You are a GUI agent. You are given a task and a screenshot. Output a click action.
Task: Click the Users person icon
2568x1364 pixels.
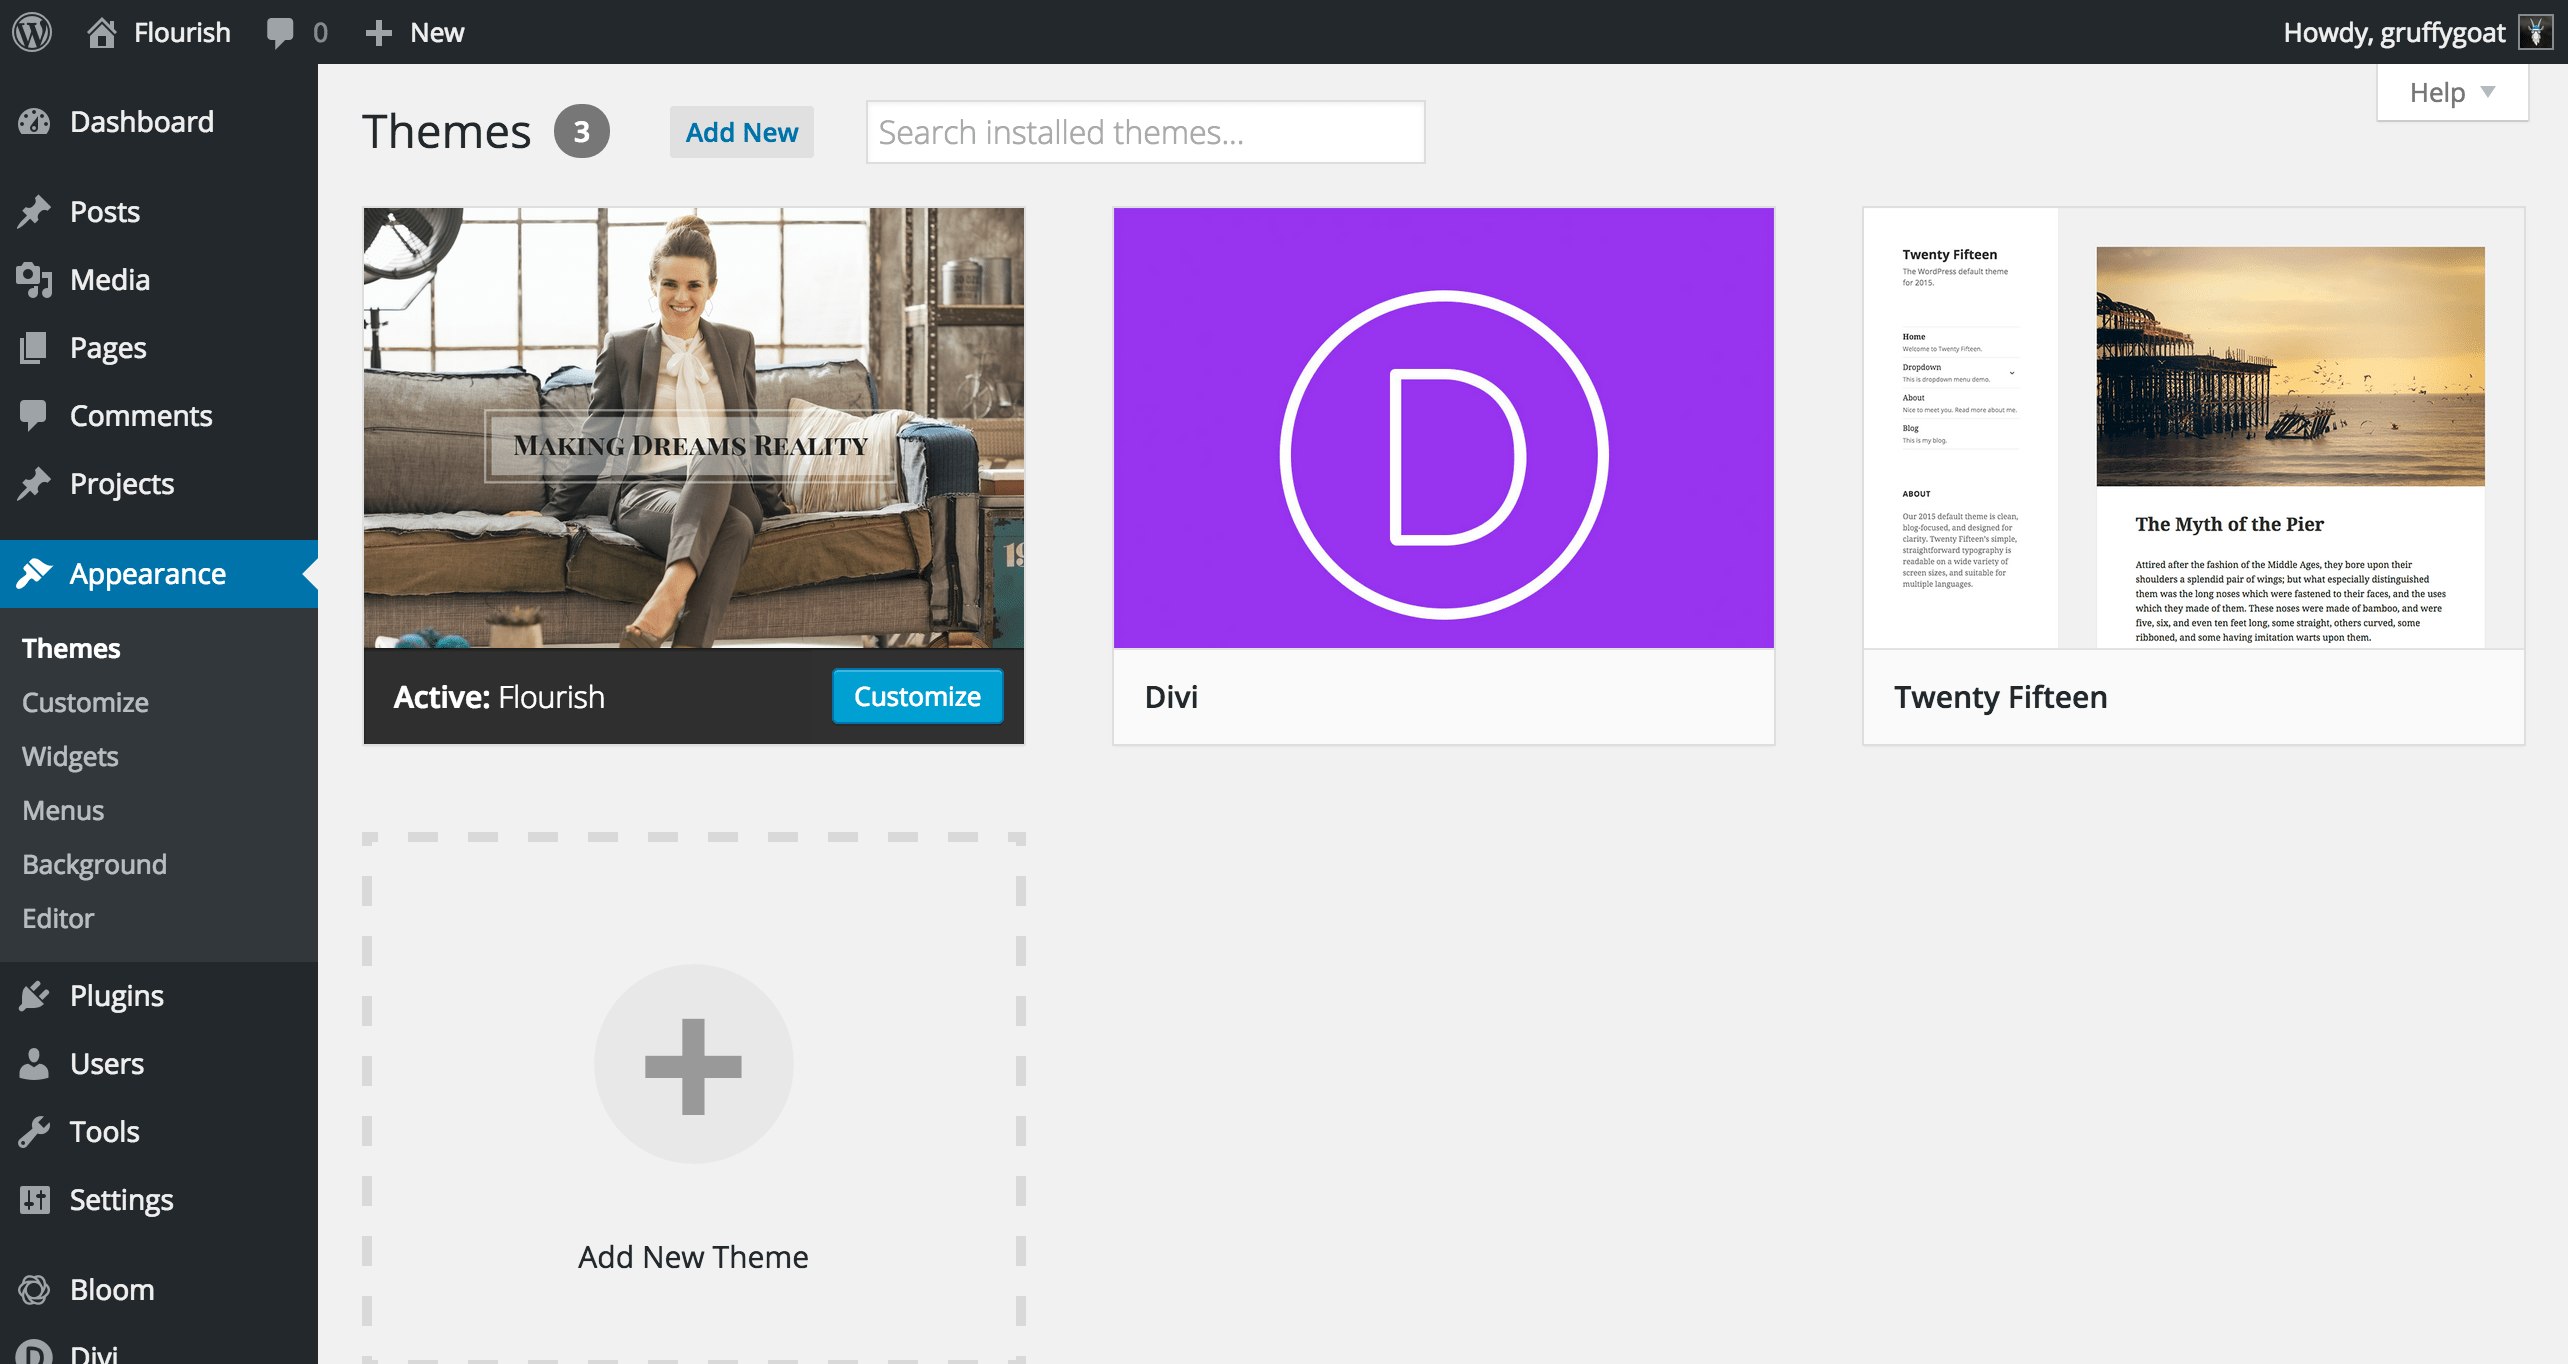point(34,1064)
